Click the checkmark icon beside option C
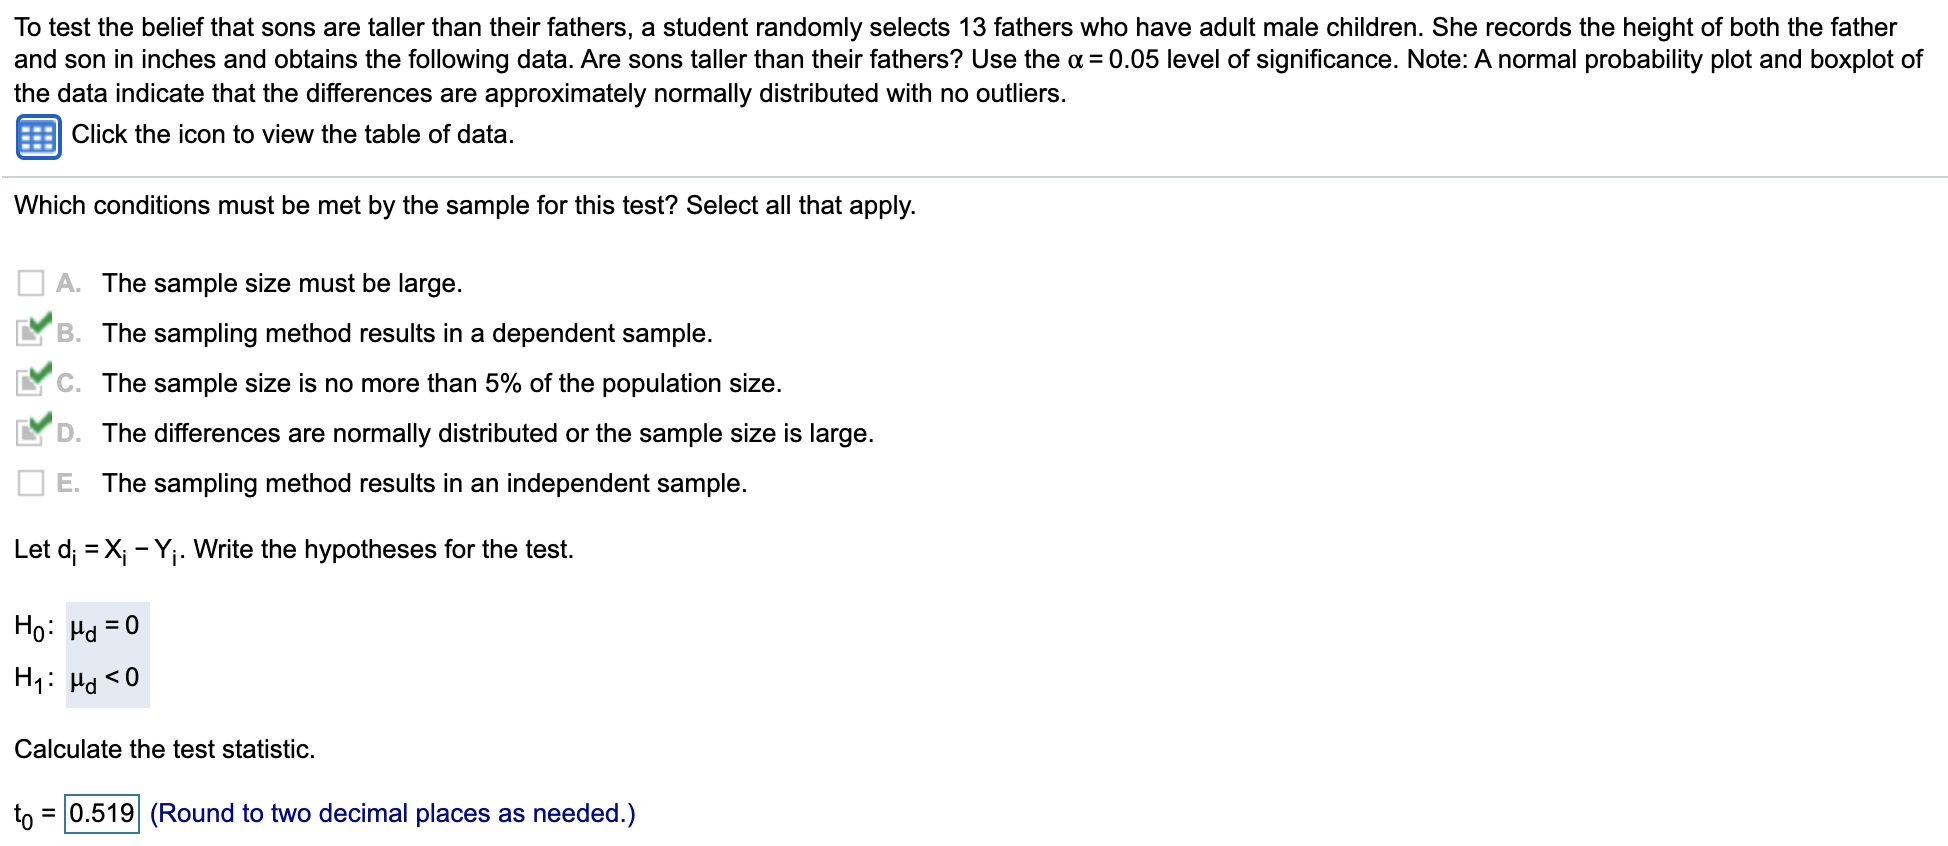 [32, 381]
